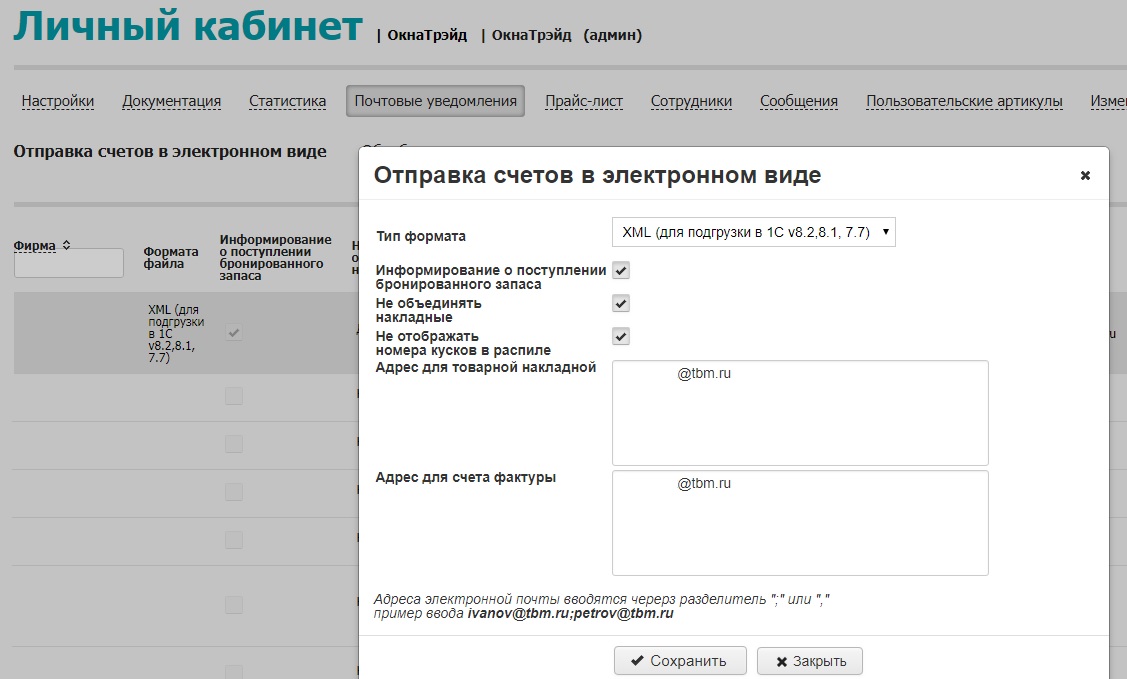1127x679 pixels.
Task: Click the Фирма filter input field
Action: click(x=69, y=264)
